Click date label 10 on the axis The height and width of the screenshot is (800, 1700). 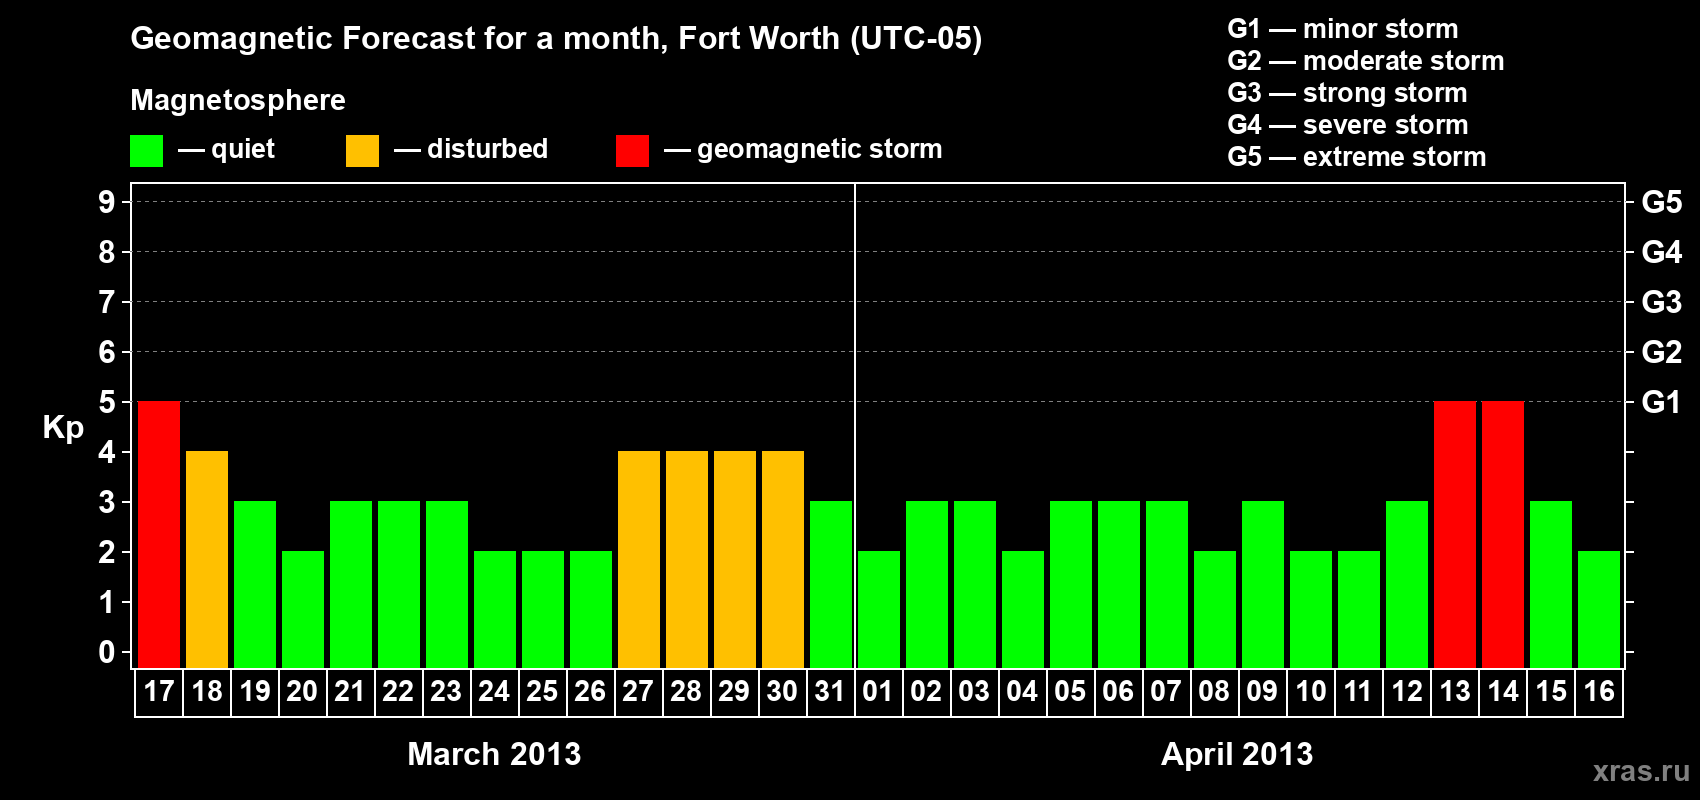(x=1311, y=691)
